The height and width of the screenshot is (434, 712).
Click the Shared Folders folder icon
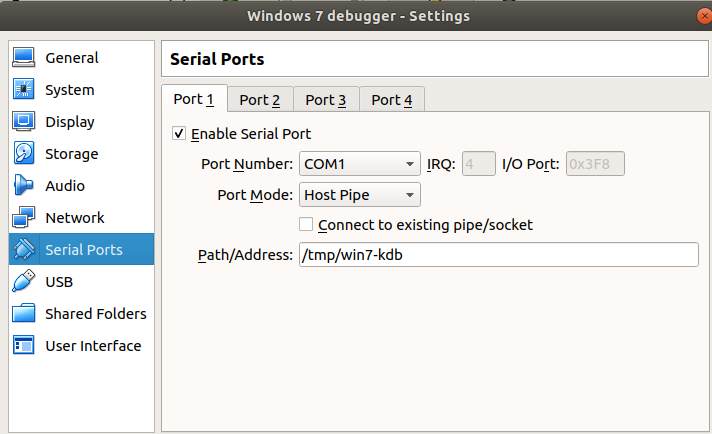(x=24, y=313)
